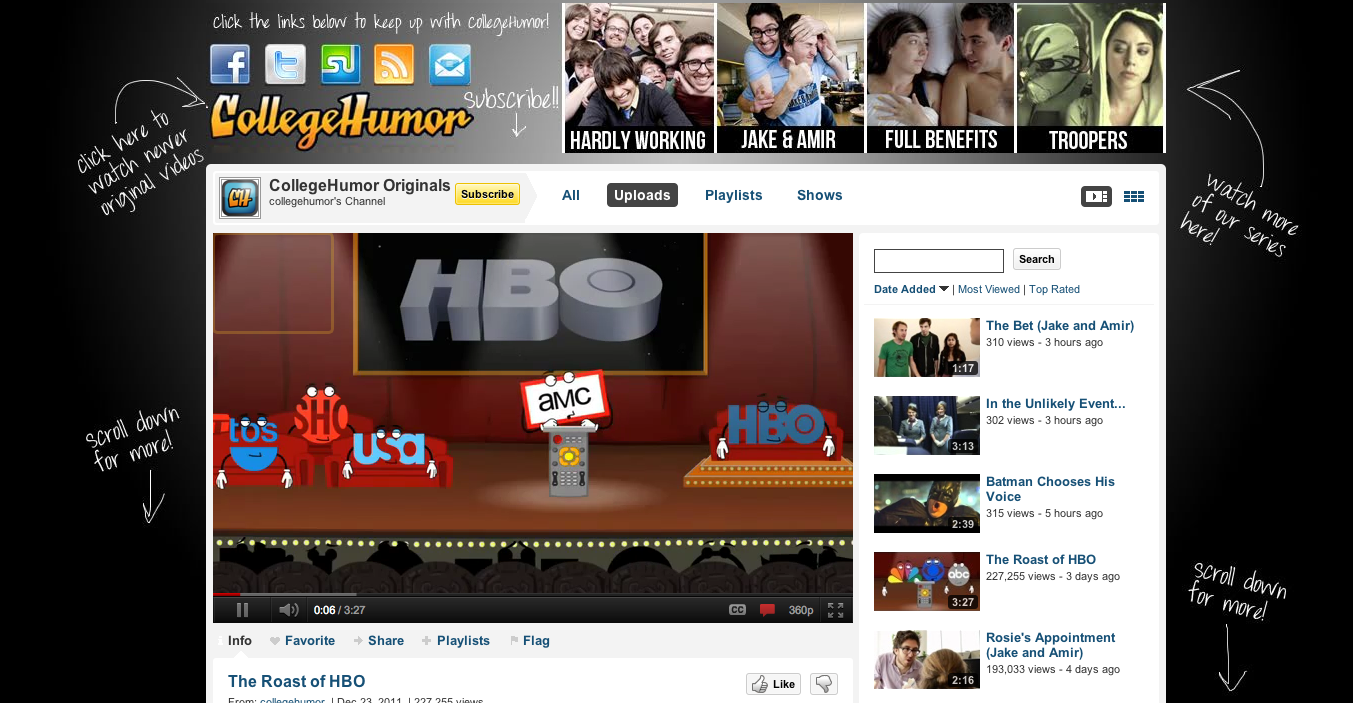The width and height of the screenshot is (1353, 703).
Task: Click the 0:06 / 3:27 time display
Action: point(339,610)
